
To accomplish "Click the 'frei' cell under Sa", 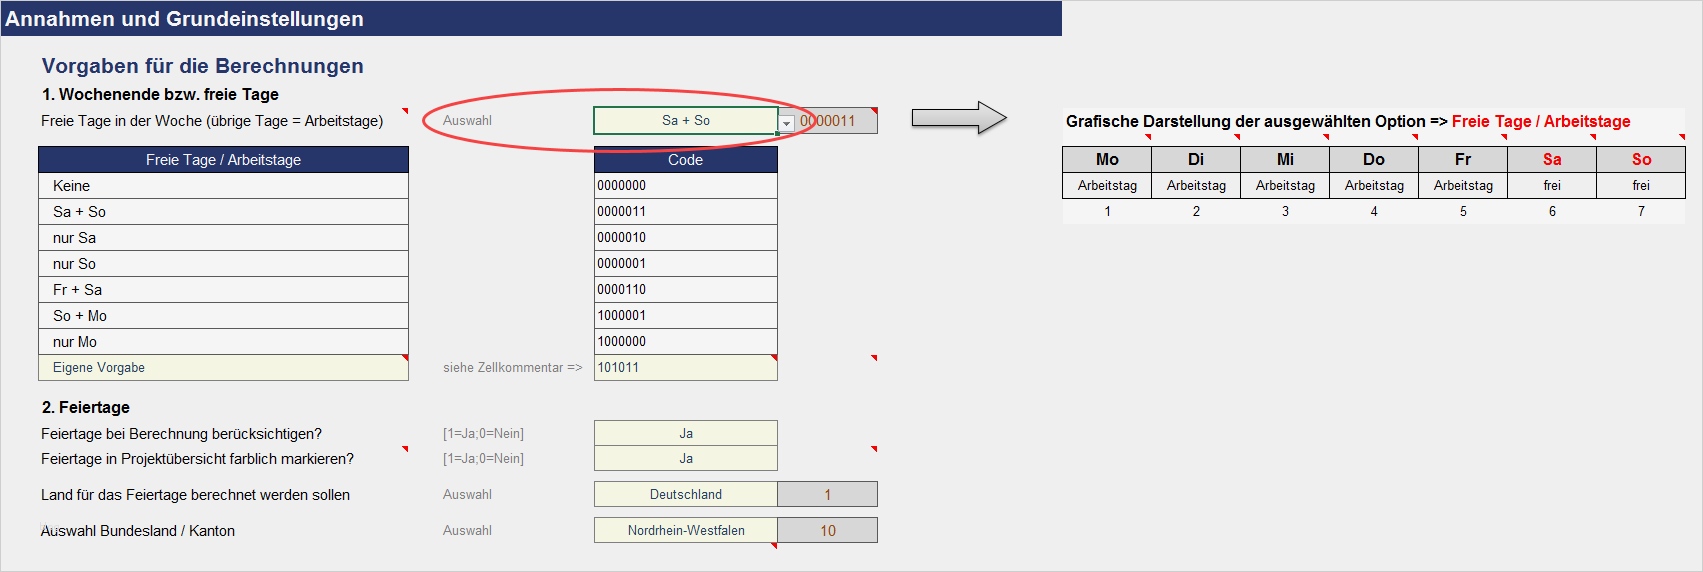I will [1552, 185].
